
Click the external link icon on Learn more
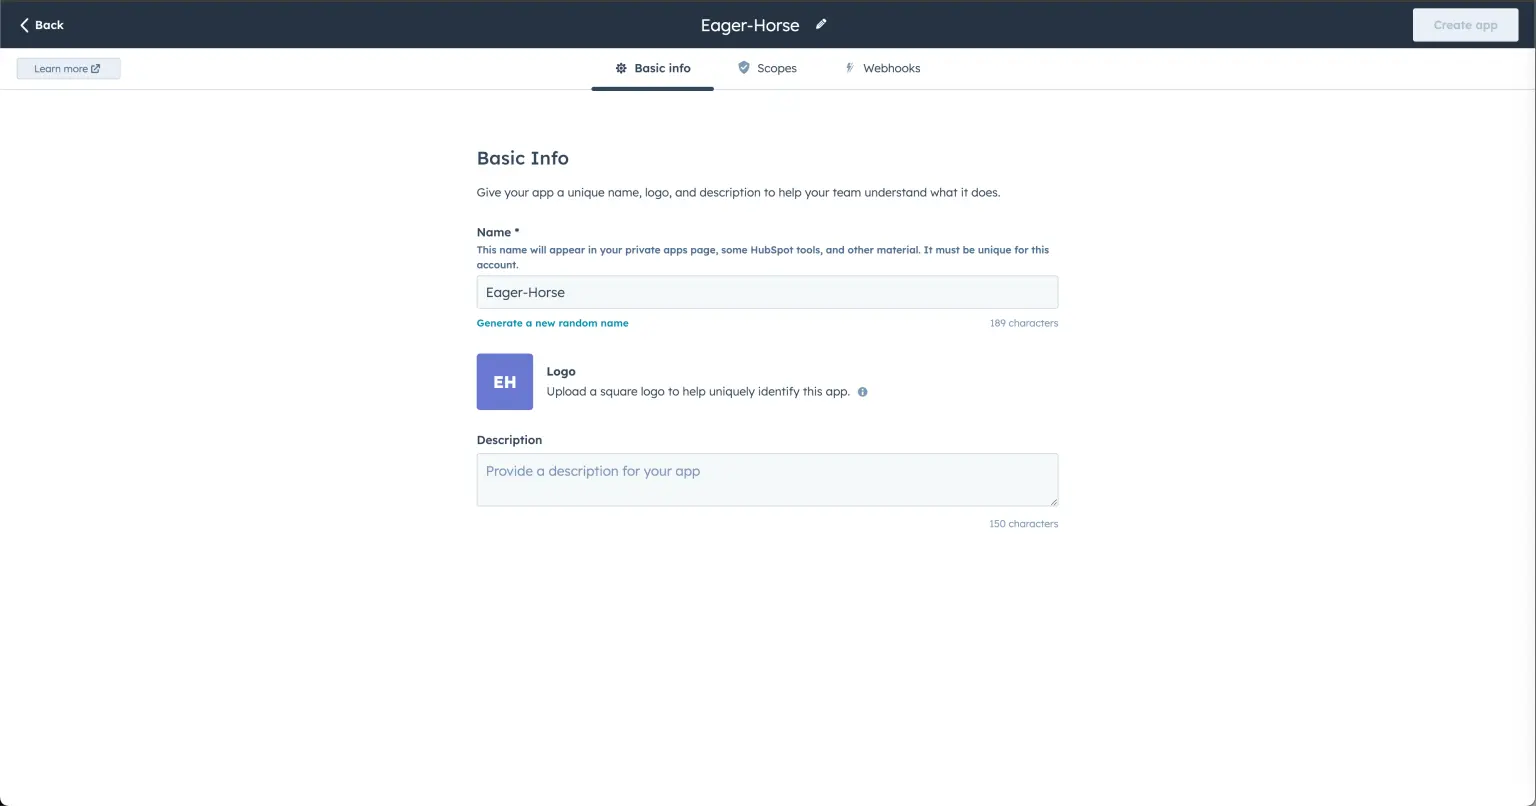click(x=96, y=69)
